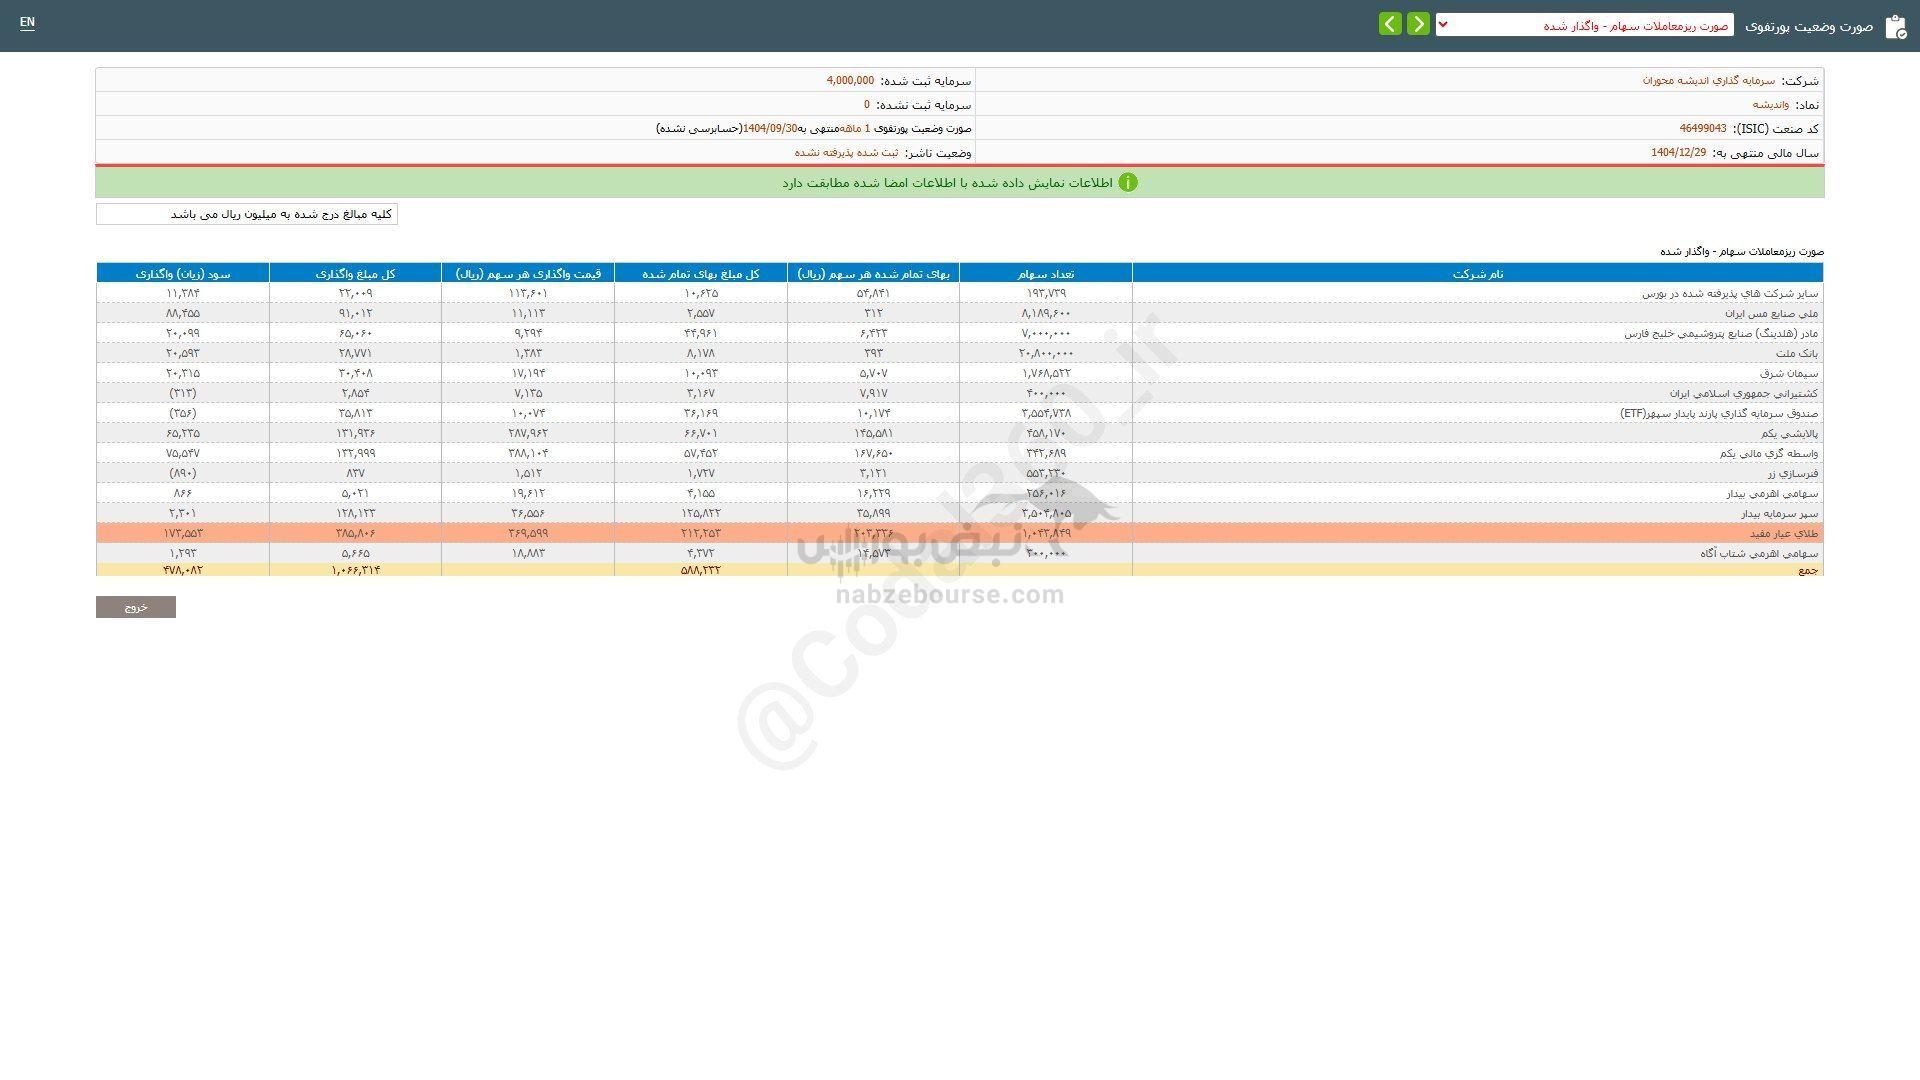This screenshot has height=1080, width=1920.
Task: Click the million-rial amounts note field
Action: click(247, 214)
